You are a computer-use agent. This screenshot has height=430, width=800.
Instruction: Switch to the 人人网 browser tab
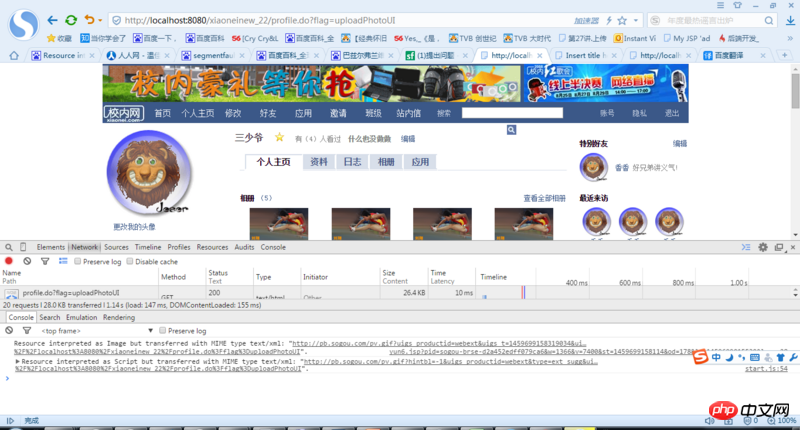click(x=138, y=55)
